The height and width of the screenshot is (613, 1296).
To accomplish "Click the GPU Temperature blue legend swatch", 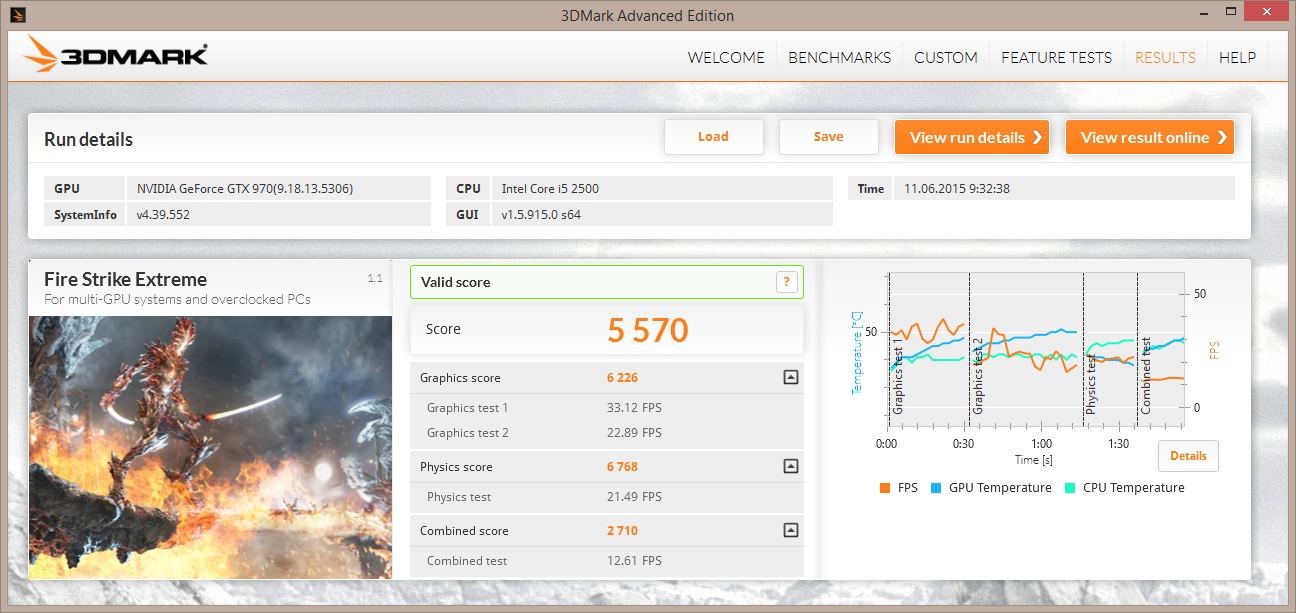I will (x=936, y=488).
